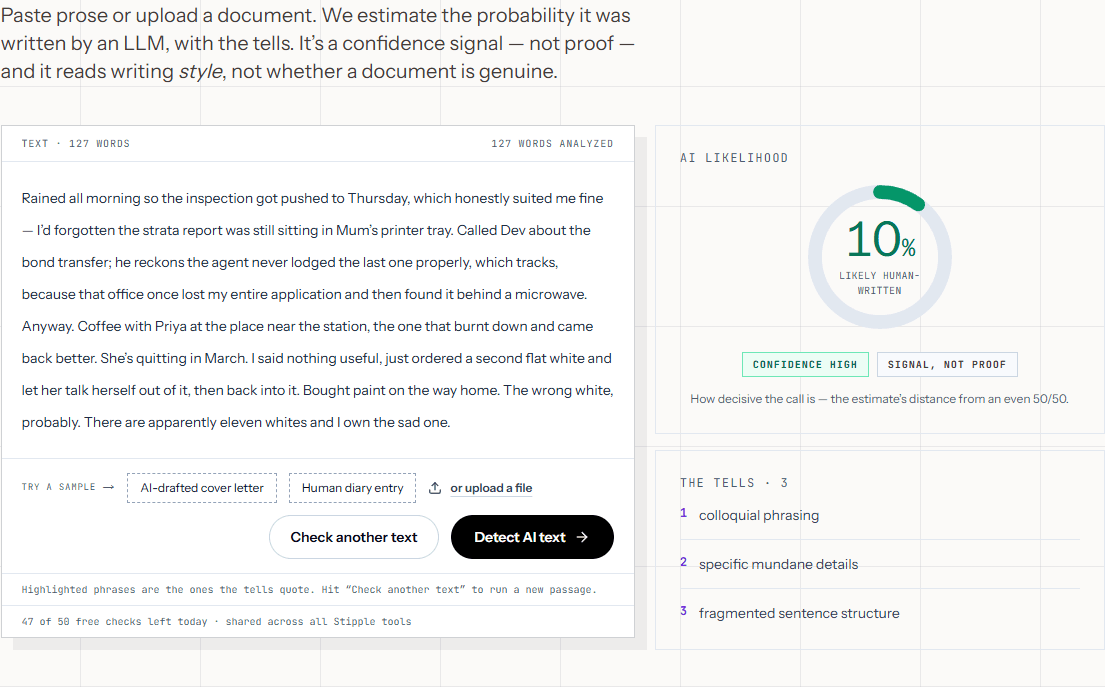Screen dimensions: 1105x687
Task: Click the arrow after Try a Sample
Action: [x=109, y=487]
